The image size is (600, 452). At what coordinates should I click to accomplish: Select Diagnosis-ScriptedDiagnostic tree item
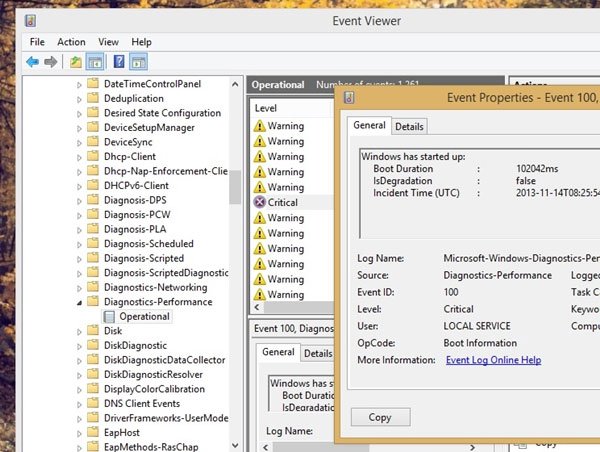tap(166, 273)
